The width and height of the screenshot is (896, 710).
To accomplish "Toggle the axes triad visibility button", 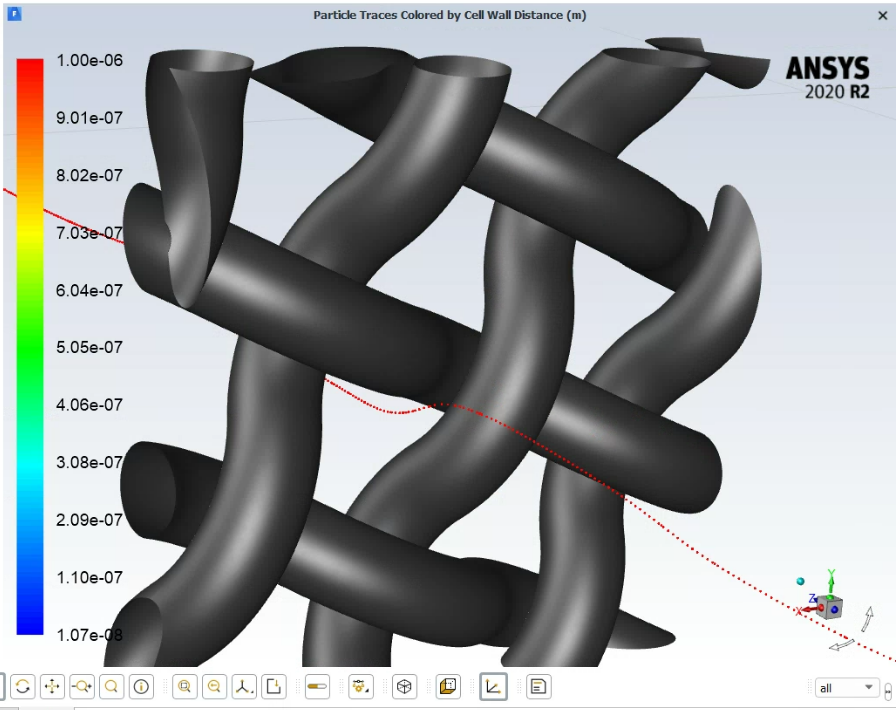I will click(x=493, y=686).
